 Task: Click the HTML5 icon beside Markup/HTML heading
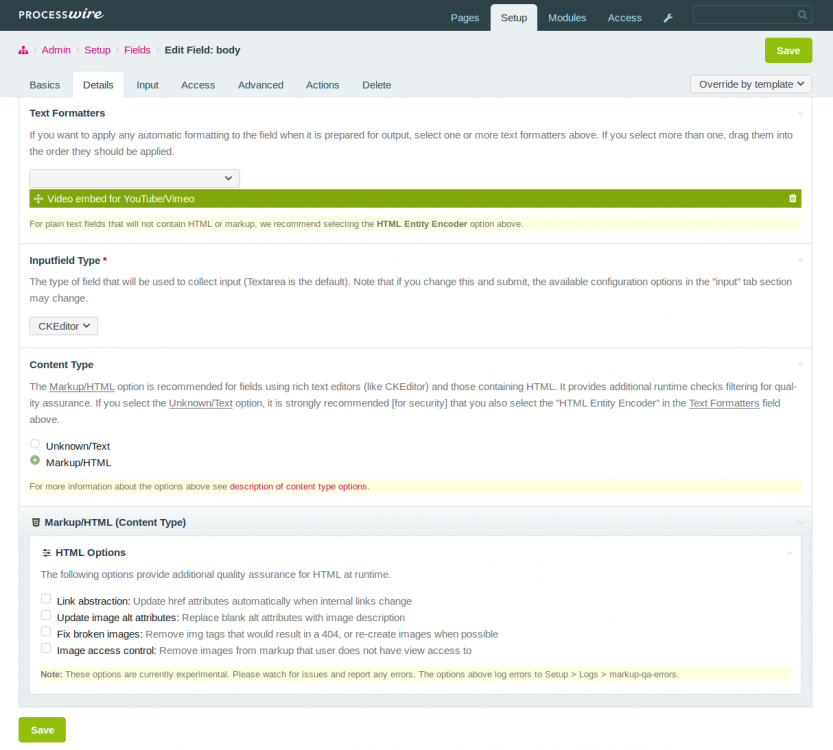pyautogui.click(x=36, y=522)
